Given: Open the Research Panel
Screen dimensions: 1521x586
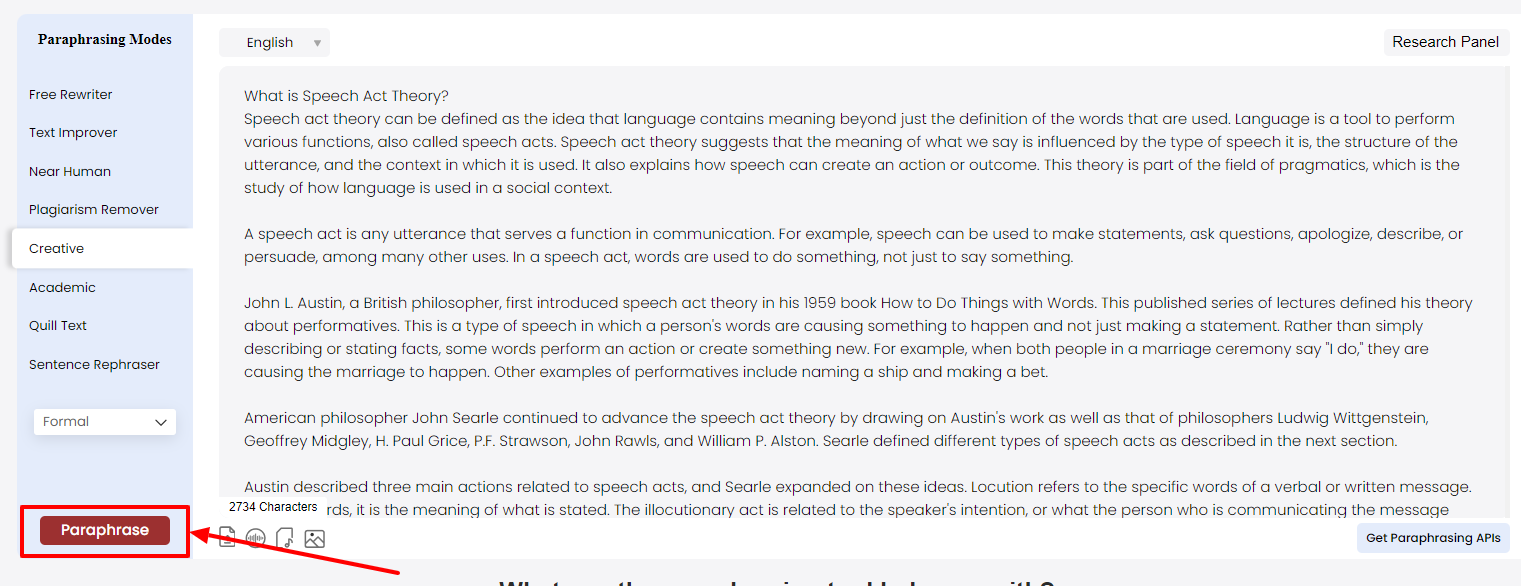Looking at the screenshot, I should coord(1445,42).
